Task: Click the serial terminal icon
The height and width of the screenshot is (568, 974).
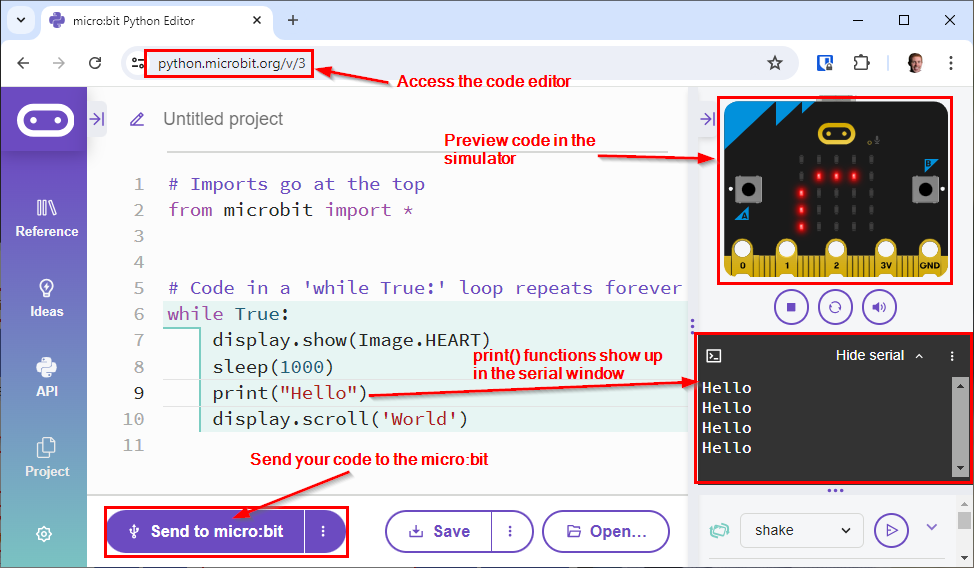Action: pos(714,356)
